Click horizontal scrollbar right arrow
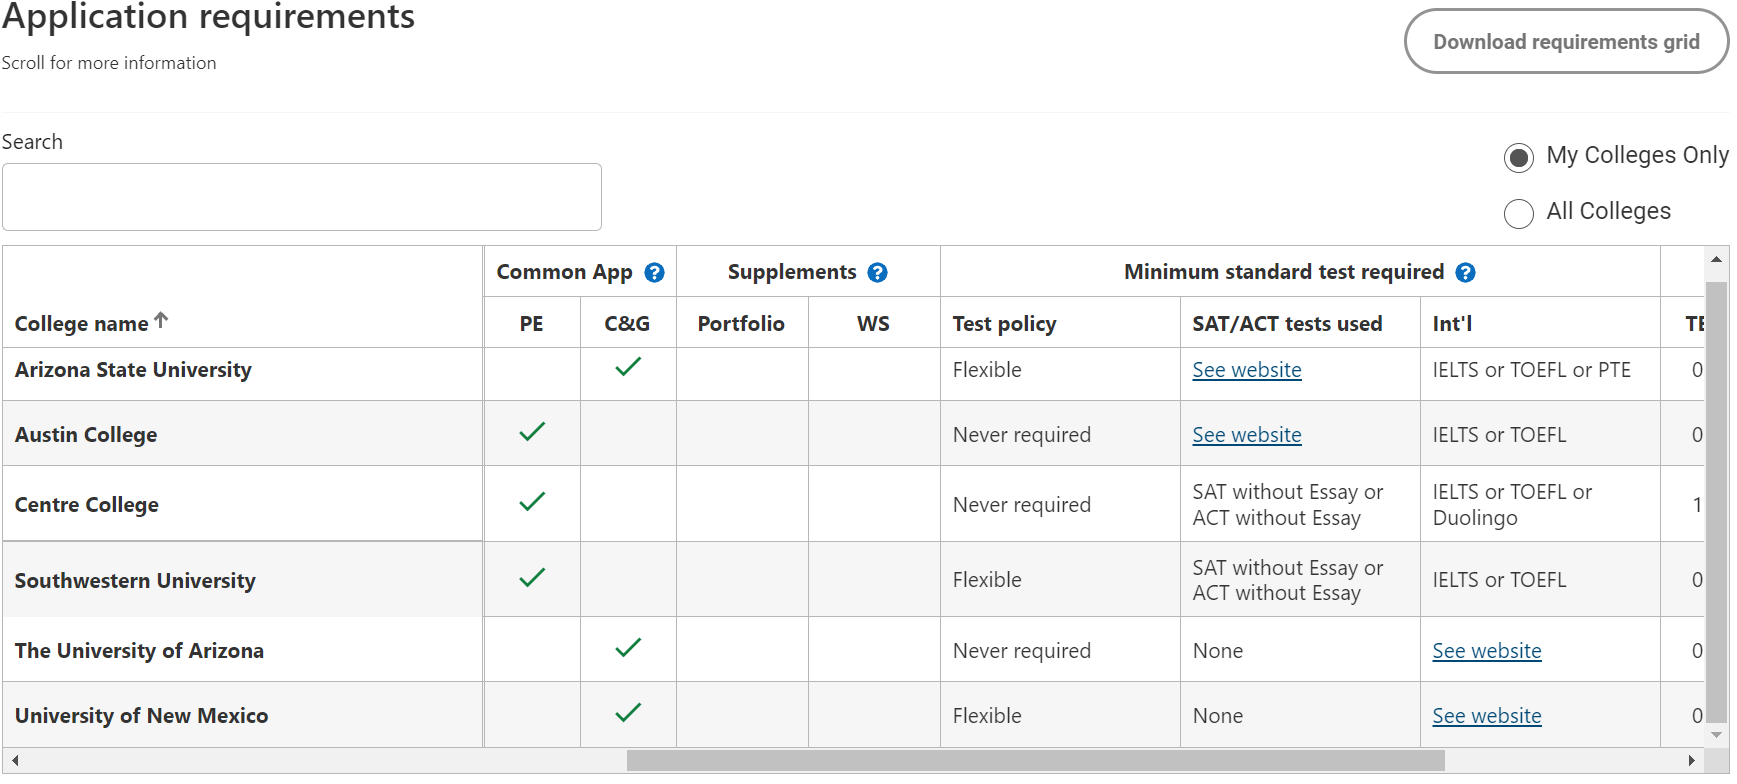Screen dimensions: 1737x784 tap(1691, 761)
